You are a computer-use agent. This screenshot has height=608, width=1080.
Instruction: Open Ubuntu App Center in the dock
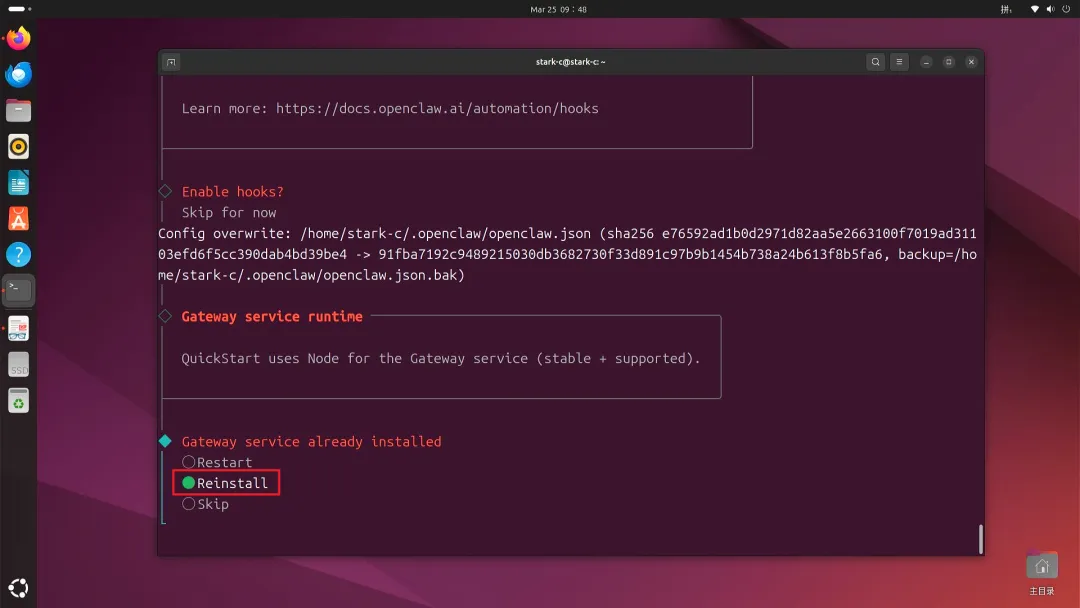19,219
